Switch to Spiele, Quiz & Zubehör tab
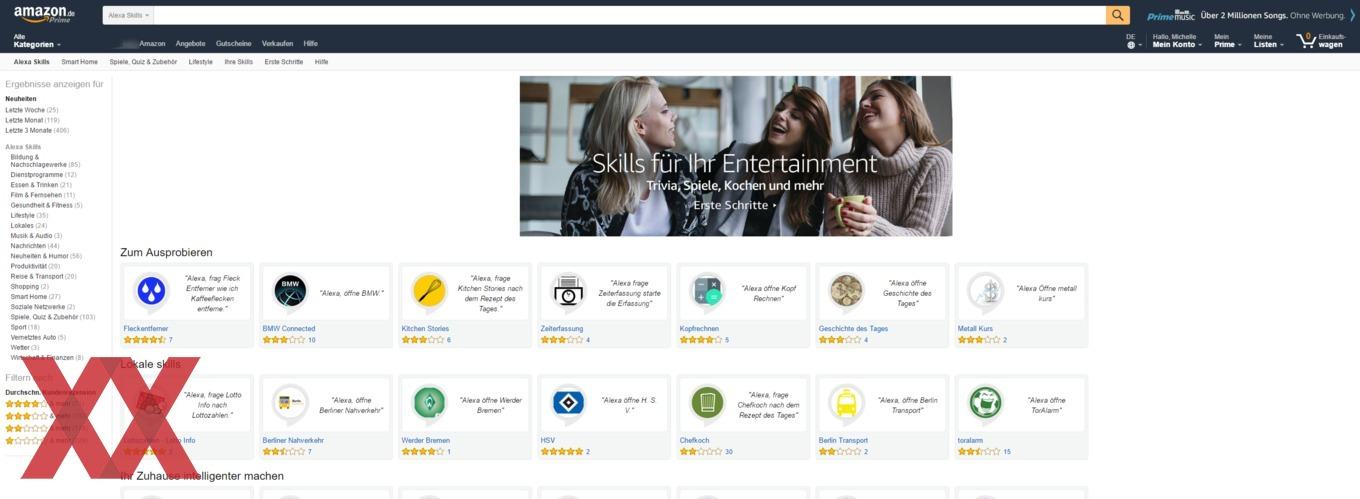This screenshot has height=499, width=1360. point(143,62)
